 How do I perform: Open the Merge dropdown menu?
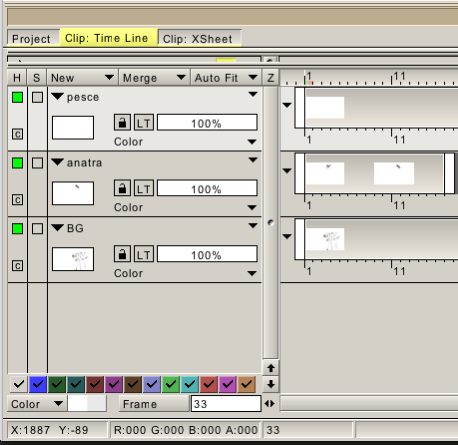[154, 78]
